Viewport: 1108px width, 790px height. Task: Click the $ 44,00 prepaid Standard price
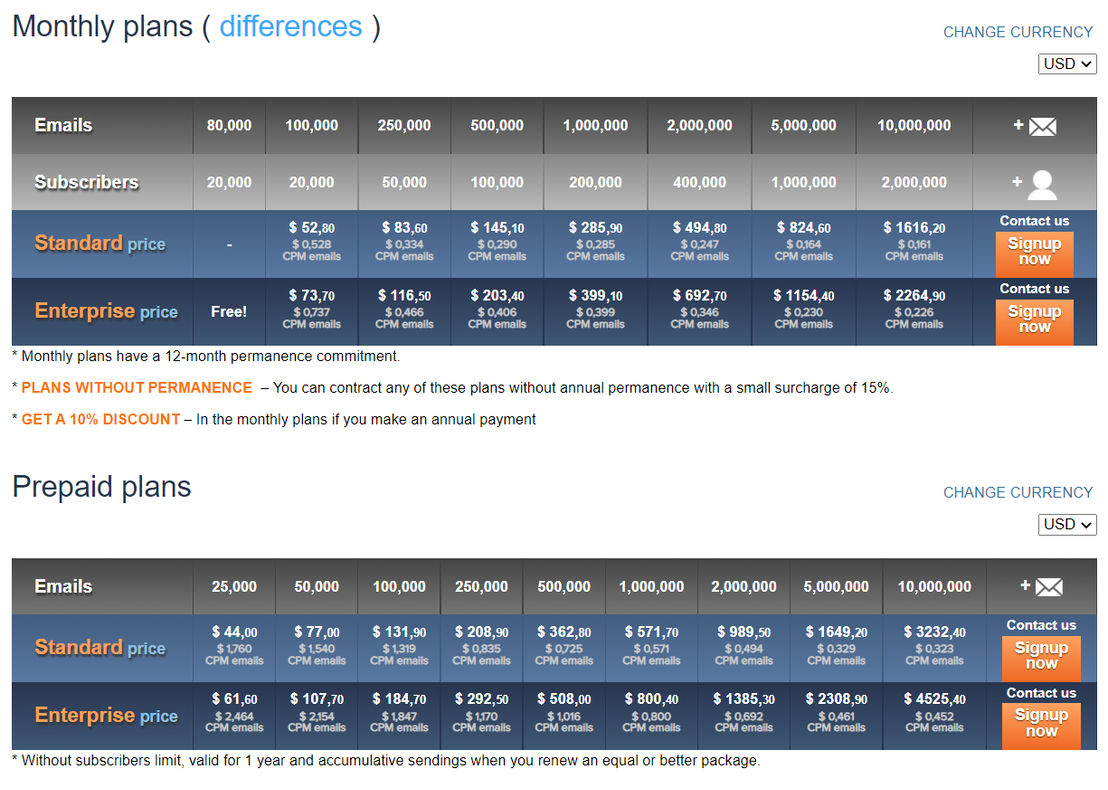pos(235,632)
